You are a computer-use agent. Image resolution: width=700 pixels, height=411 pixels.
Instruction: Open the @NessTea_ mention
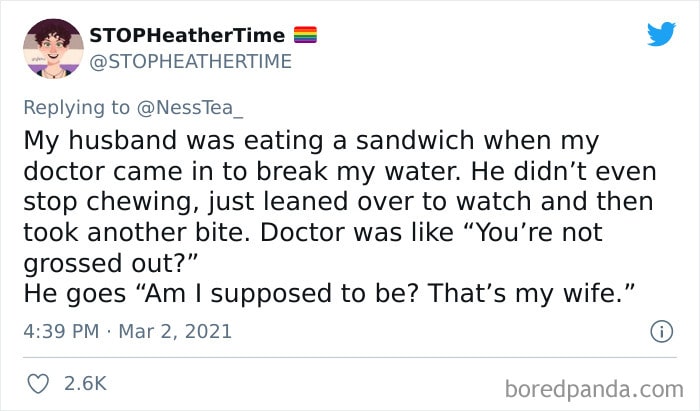(x=190, y=108)
